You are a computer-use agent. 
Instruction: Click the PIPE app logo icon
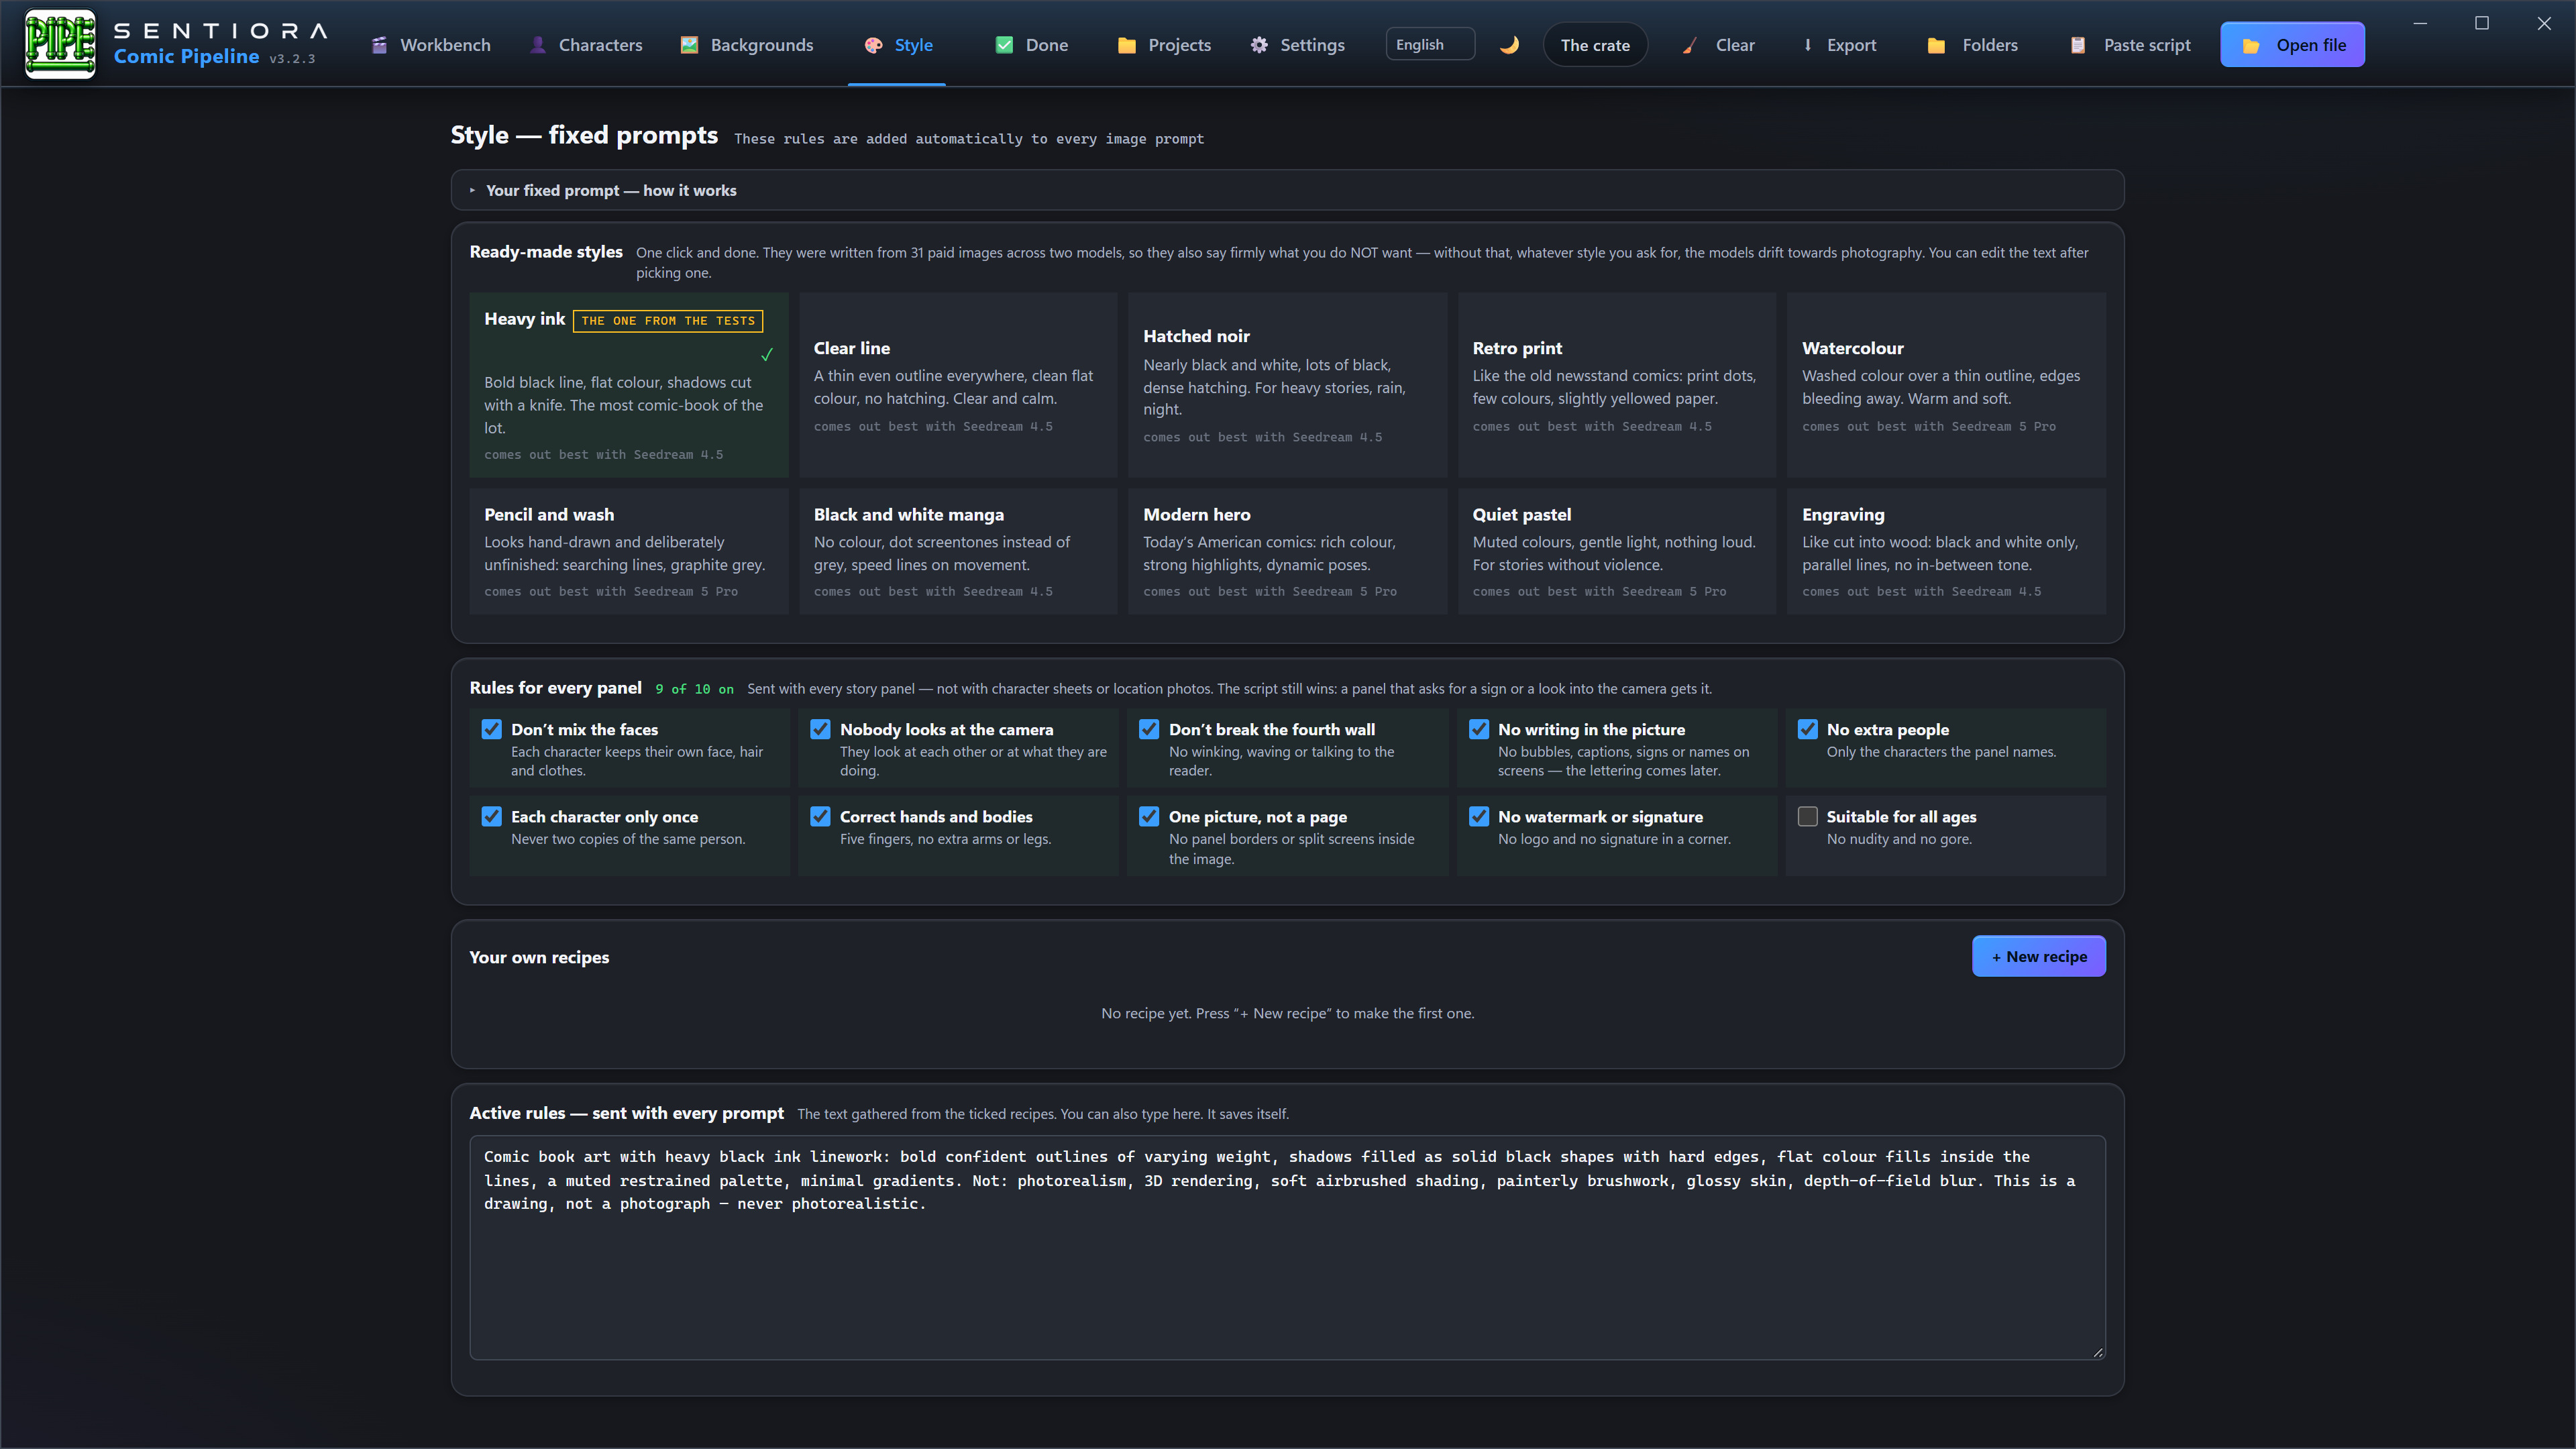(60, 44)
